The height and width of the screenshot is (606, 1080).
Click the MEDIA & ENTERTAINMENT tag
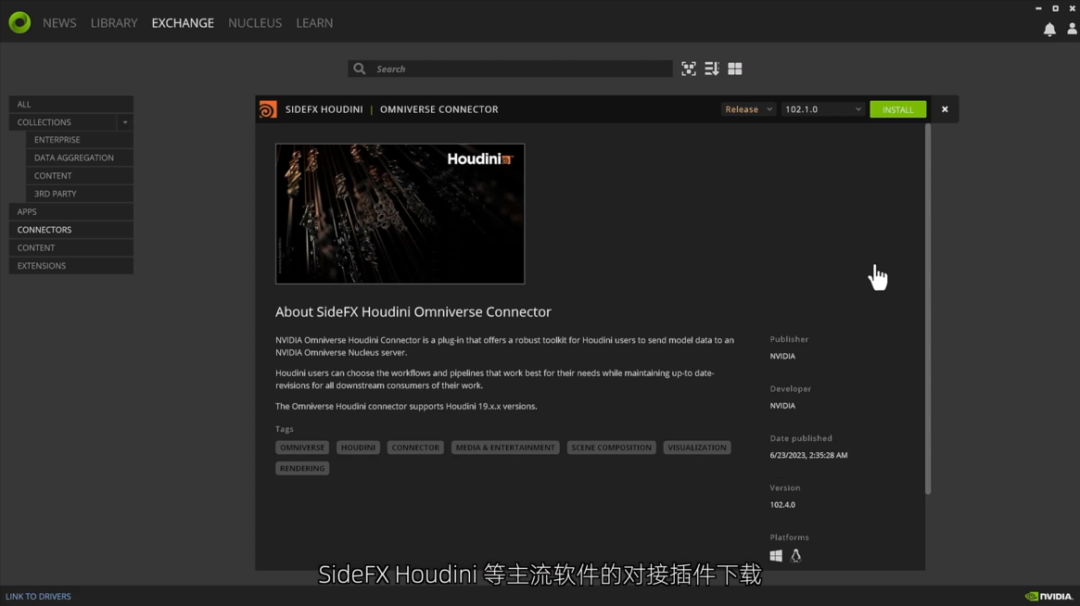[505, 448]
